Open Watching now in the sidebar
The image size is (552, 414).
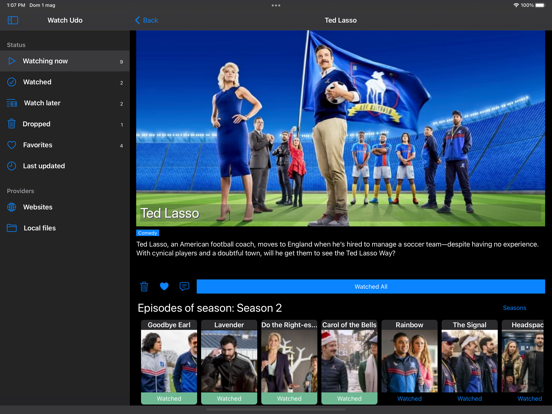[65, 61]
